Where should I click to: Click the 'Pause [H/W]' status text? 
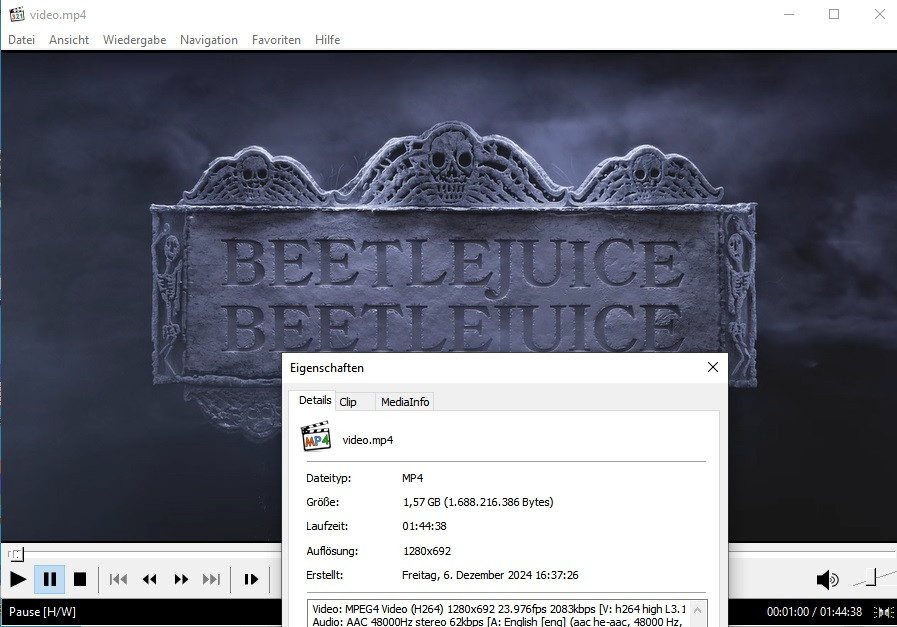click(42, 612)
